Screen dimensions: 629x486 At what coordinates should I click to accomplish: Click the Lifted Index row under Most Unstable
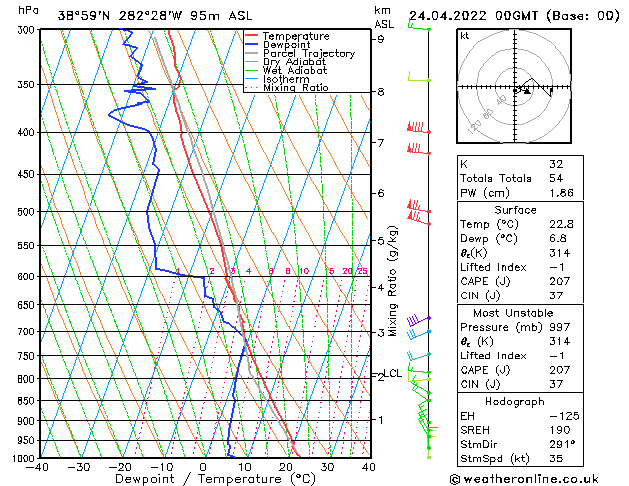pyautogui.click(x=520, y=356)
